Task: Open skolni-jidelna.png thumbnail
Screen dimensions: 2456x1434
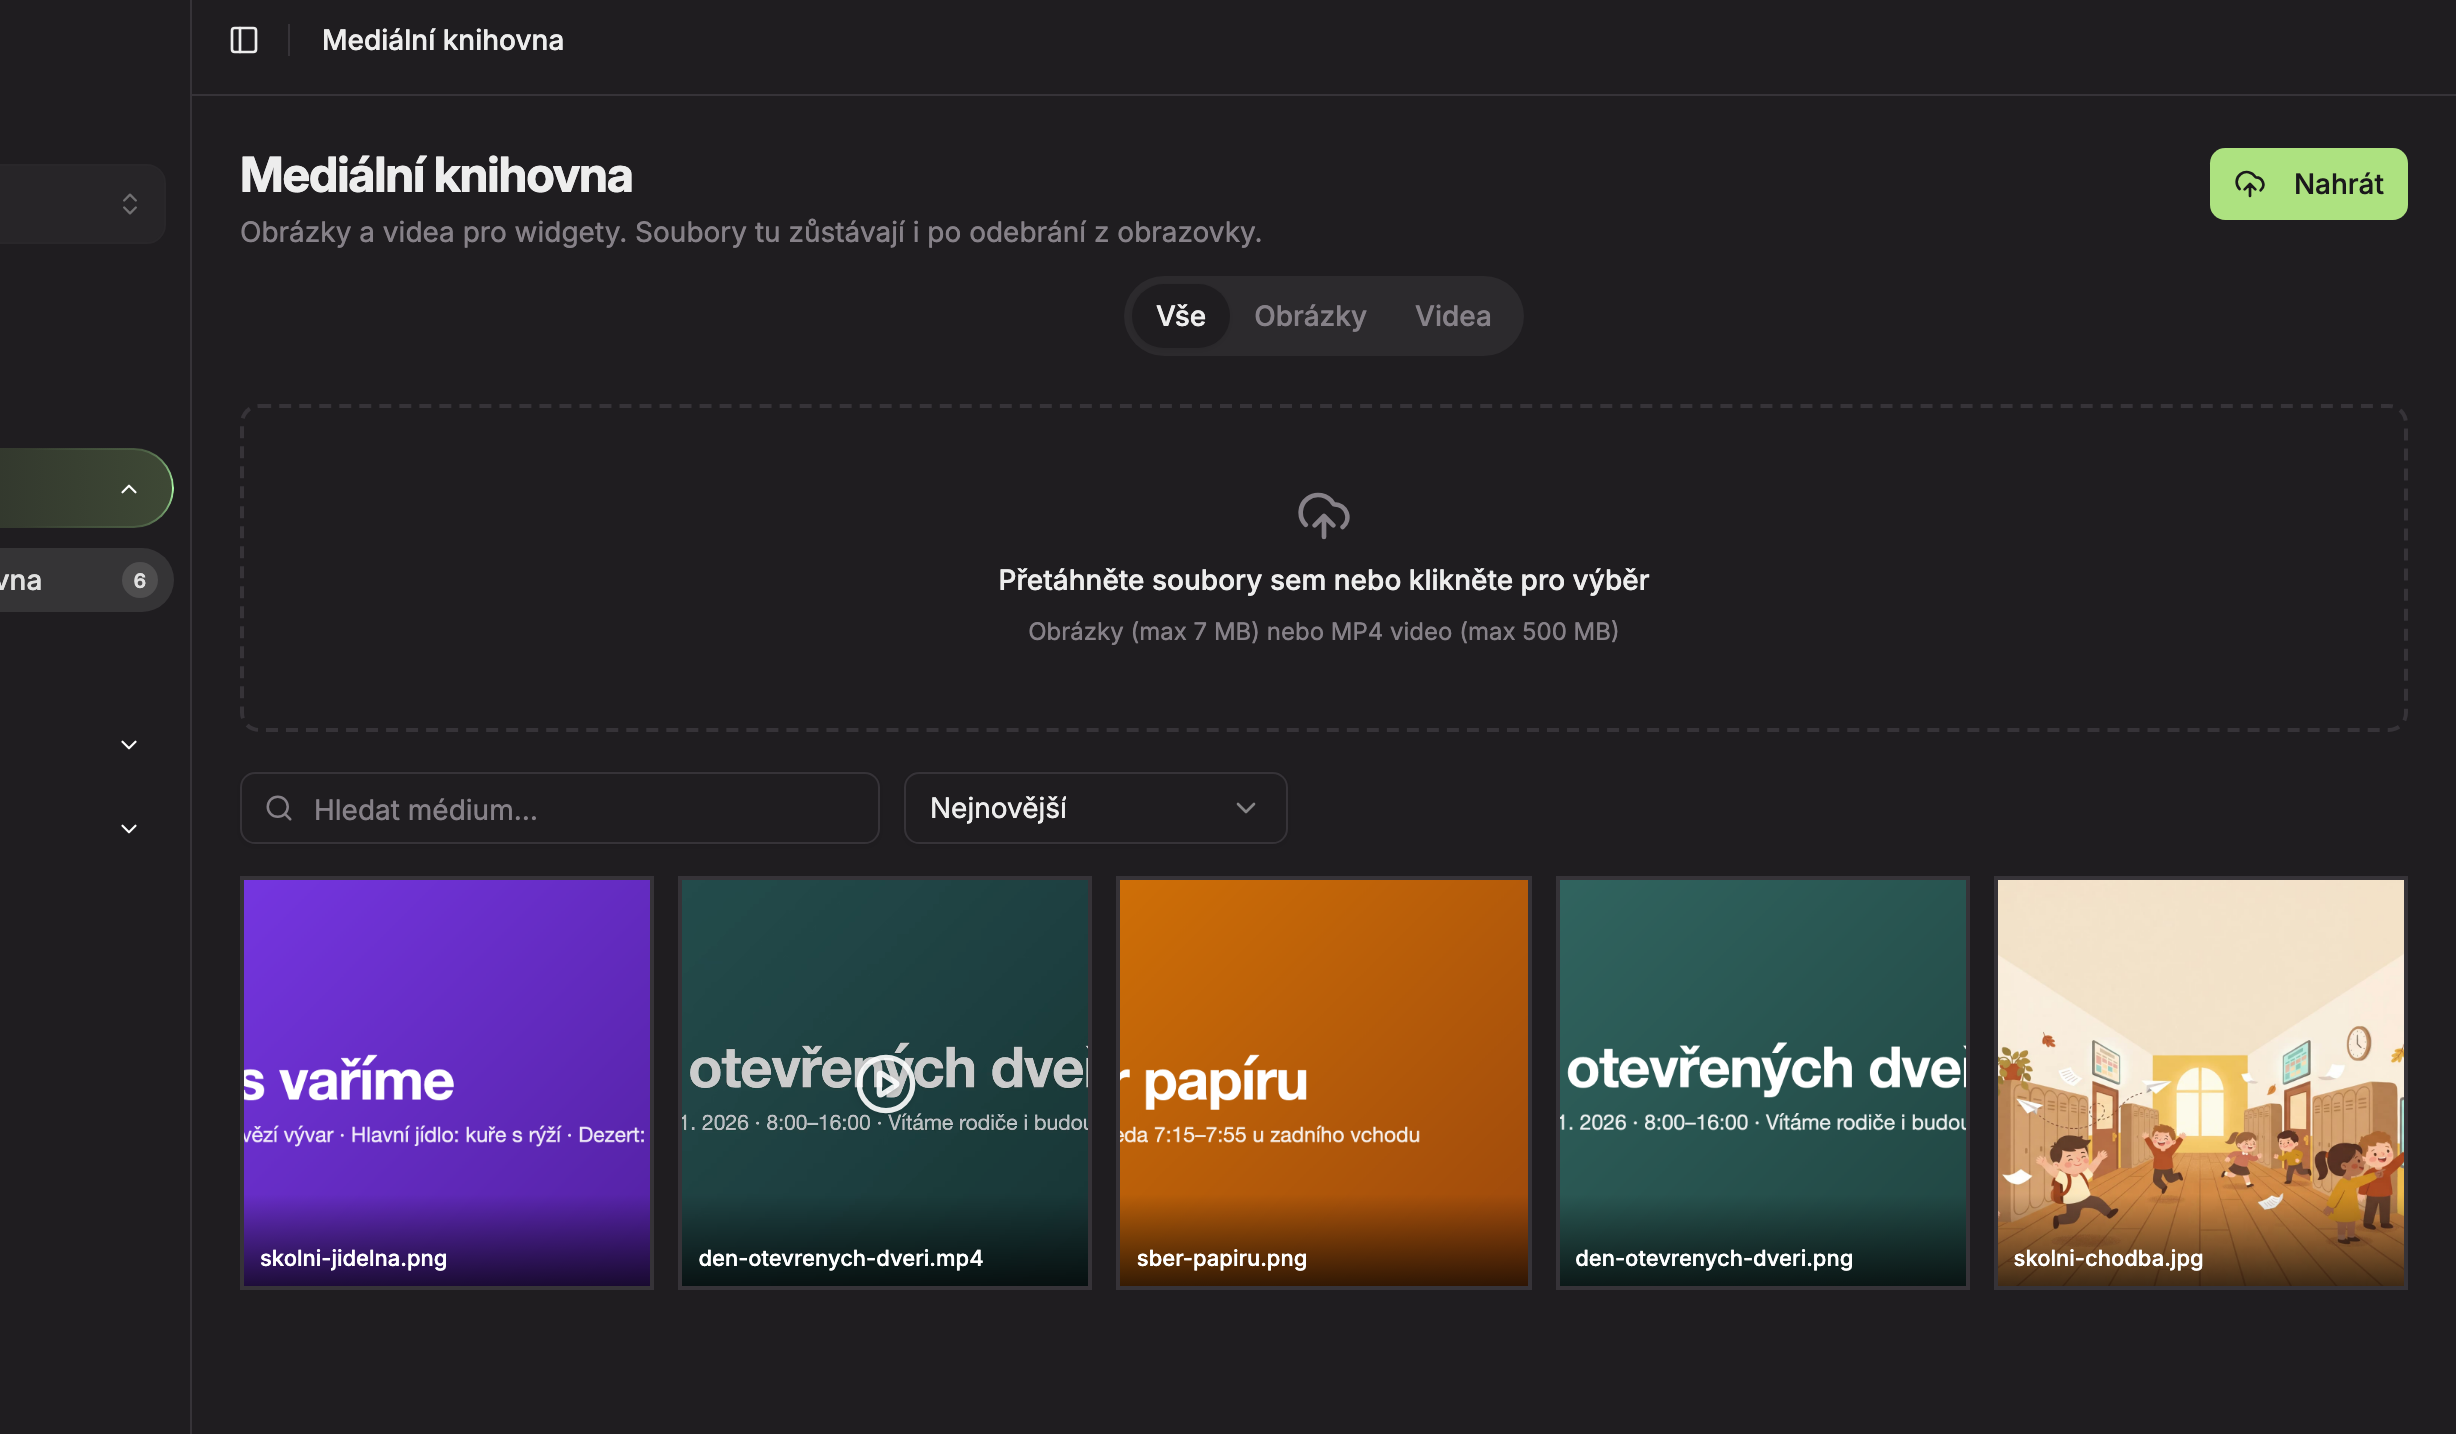Action: coord(446,1083)
